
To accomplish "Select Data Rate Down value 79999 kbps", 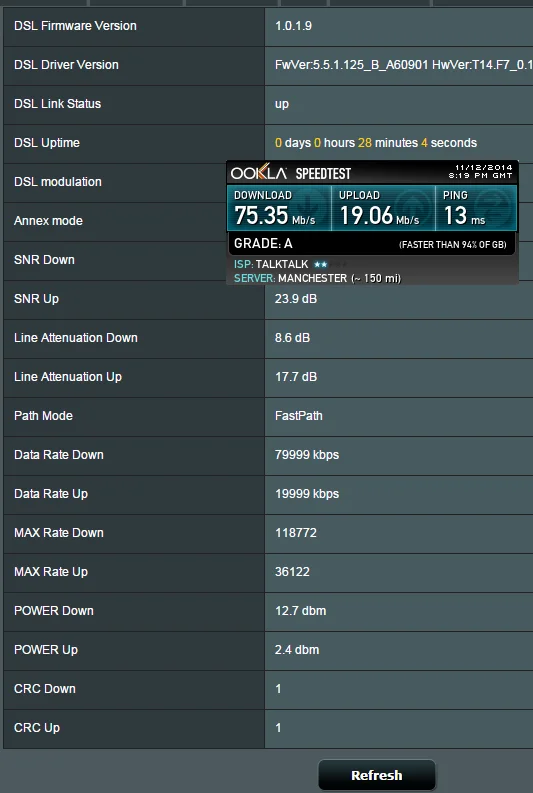I will 307,455.
